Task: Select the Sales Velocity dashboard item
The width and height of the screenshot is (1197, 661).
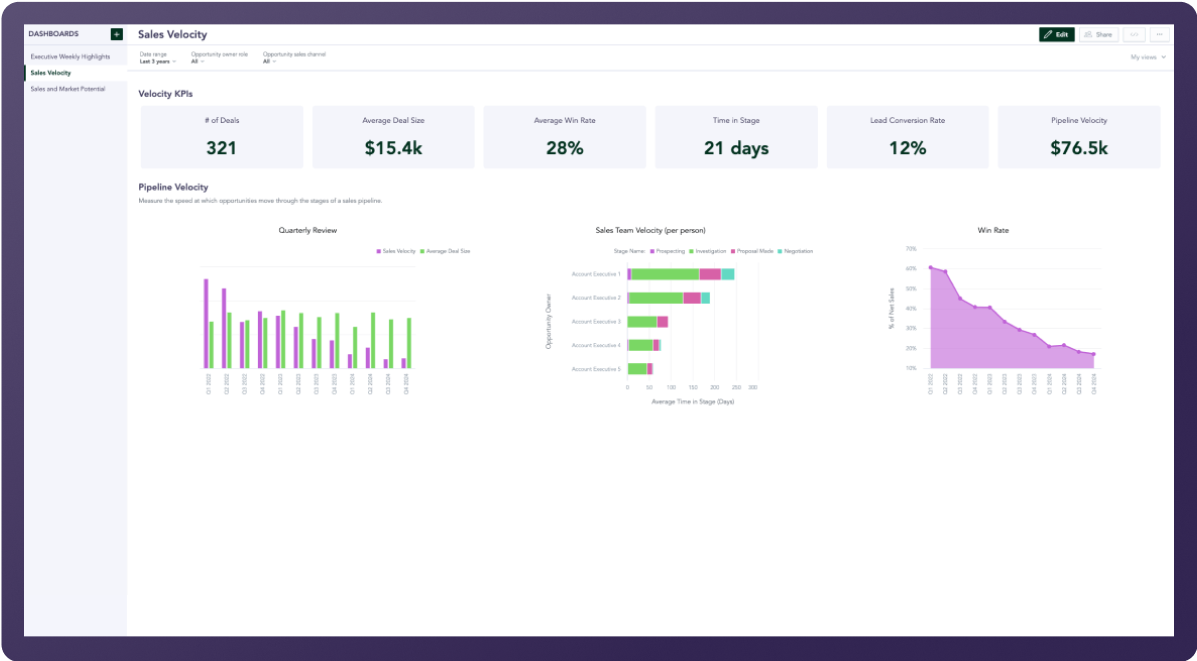Action: 51,73
